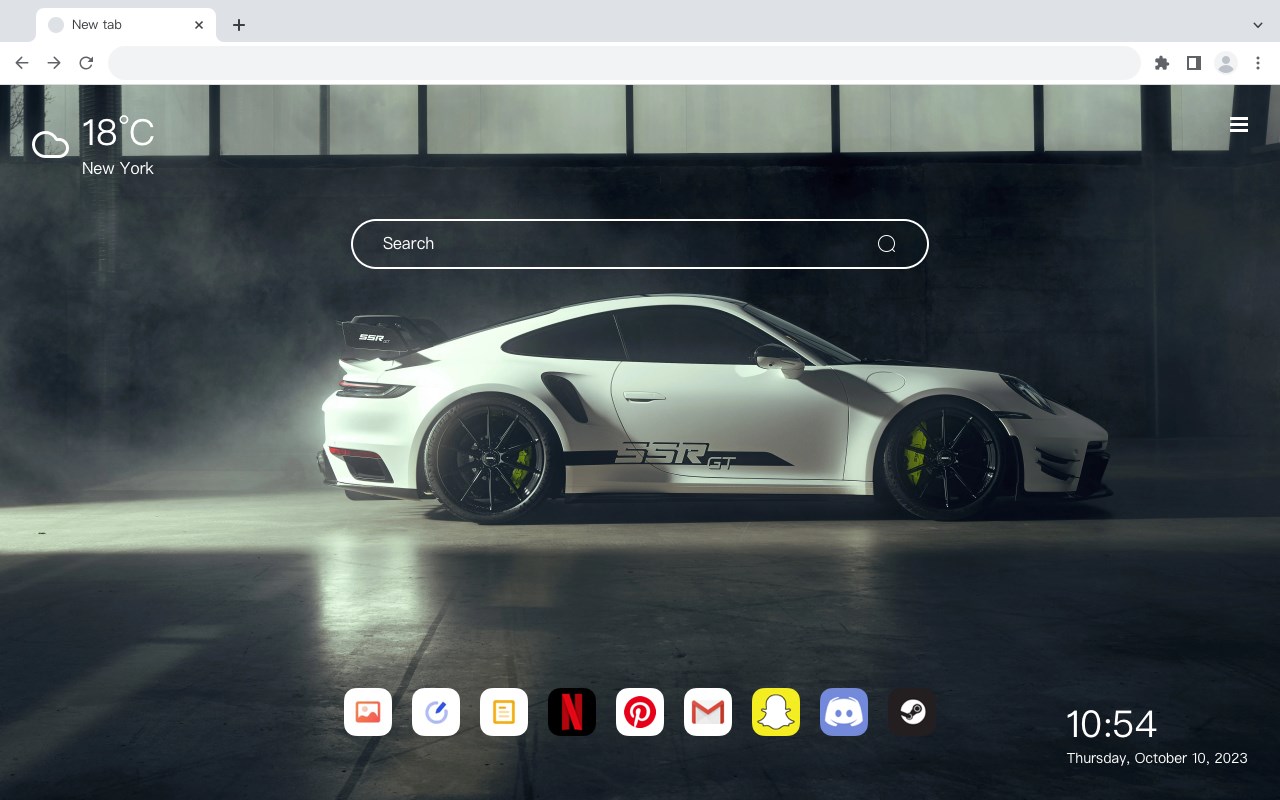Click into the Search input field
The width and height of the screenshot is (1280, 800).
coord(640,244)
